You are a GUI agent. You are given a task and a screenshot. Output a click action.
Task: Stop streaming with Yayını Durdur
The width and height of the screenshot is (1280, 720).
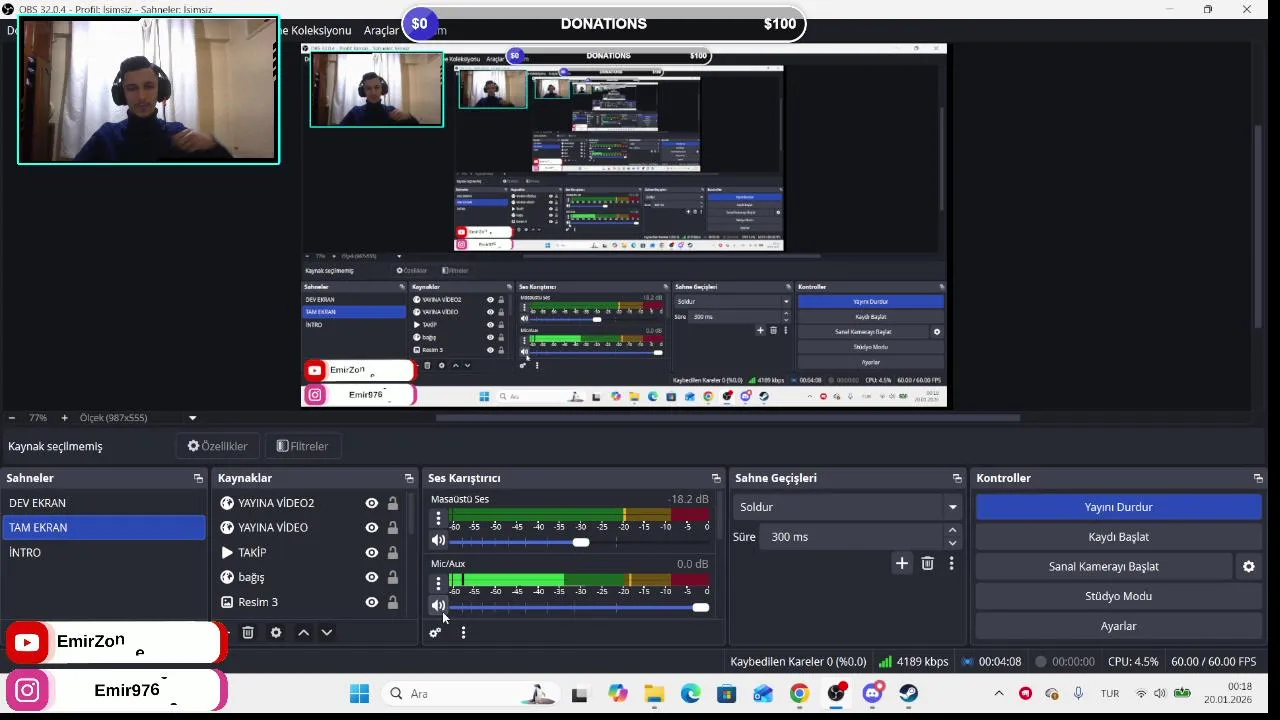(x=1118, y=507)
